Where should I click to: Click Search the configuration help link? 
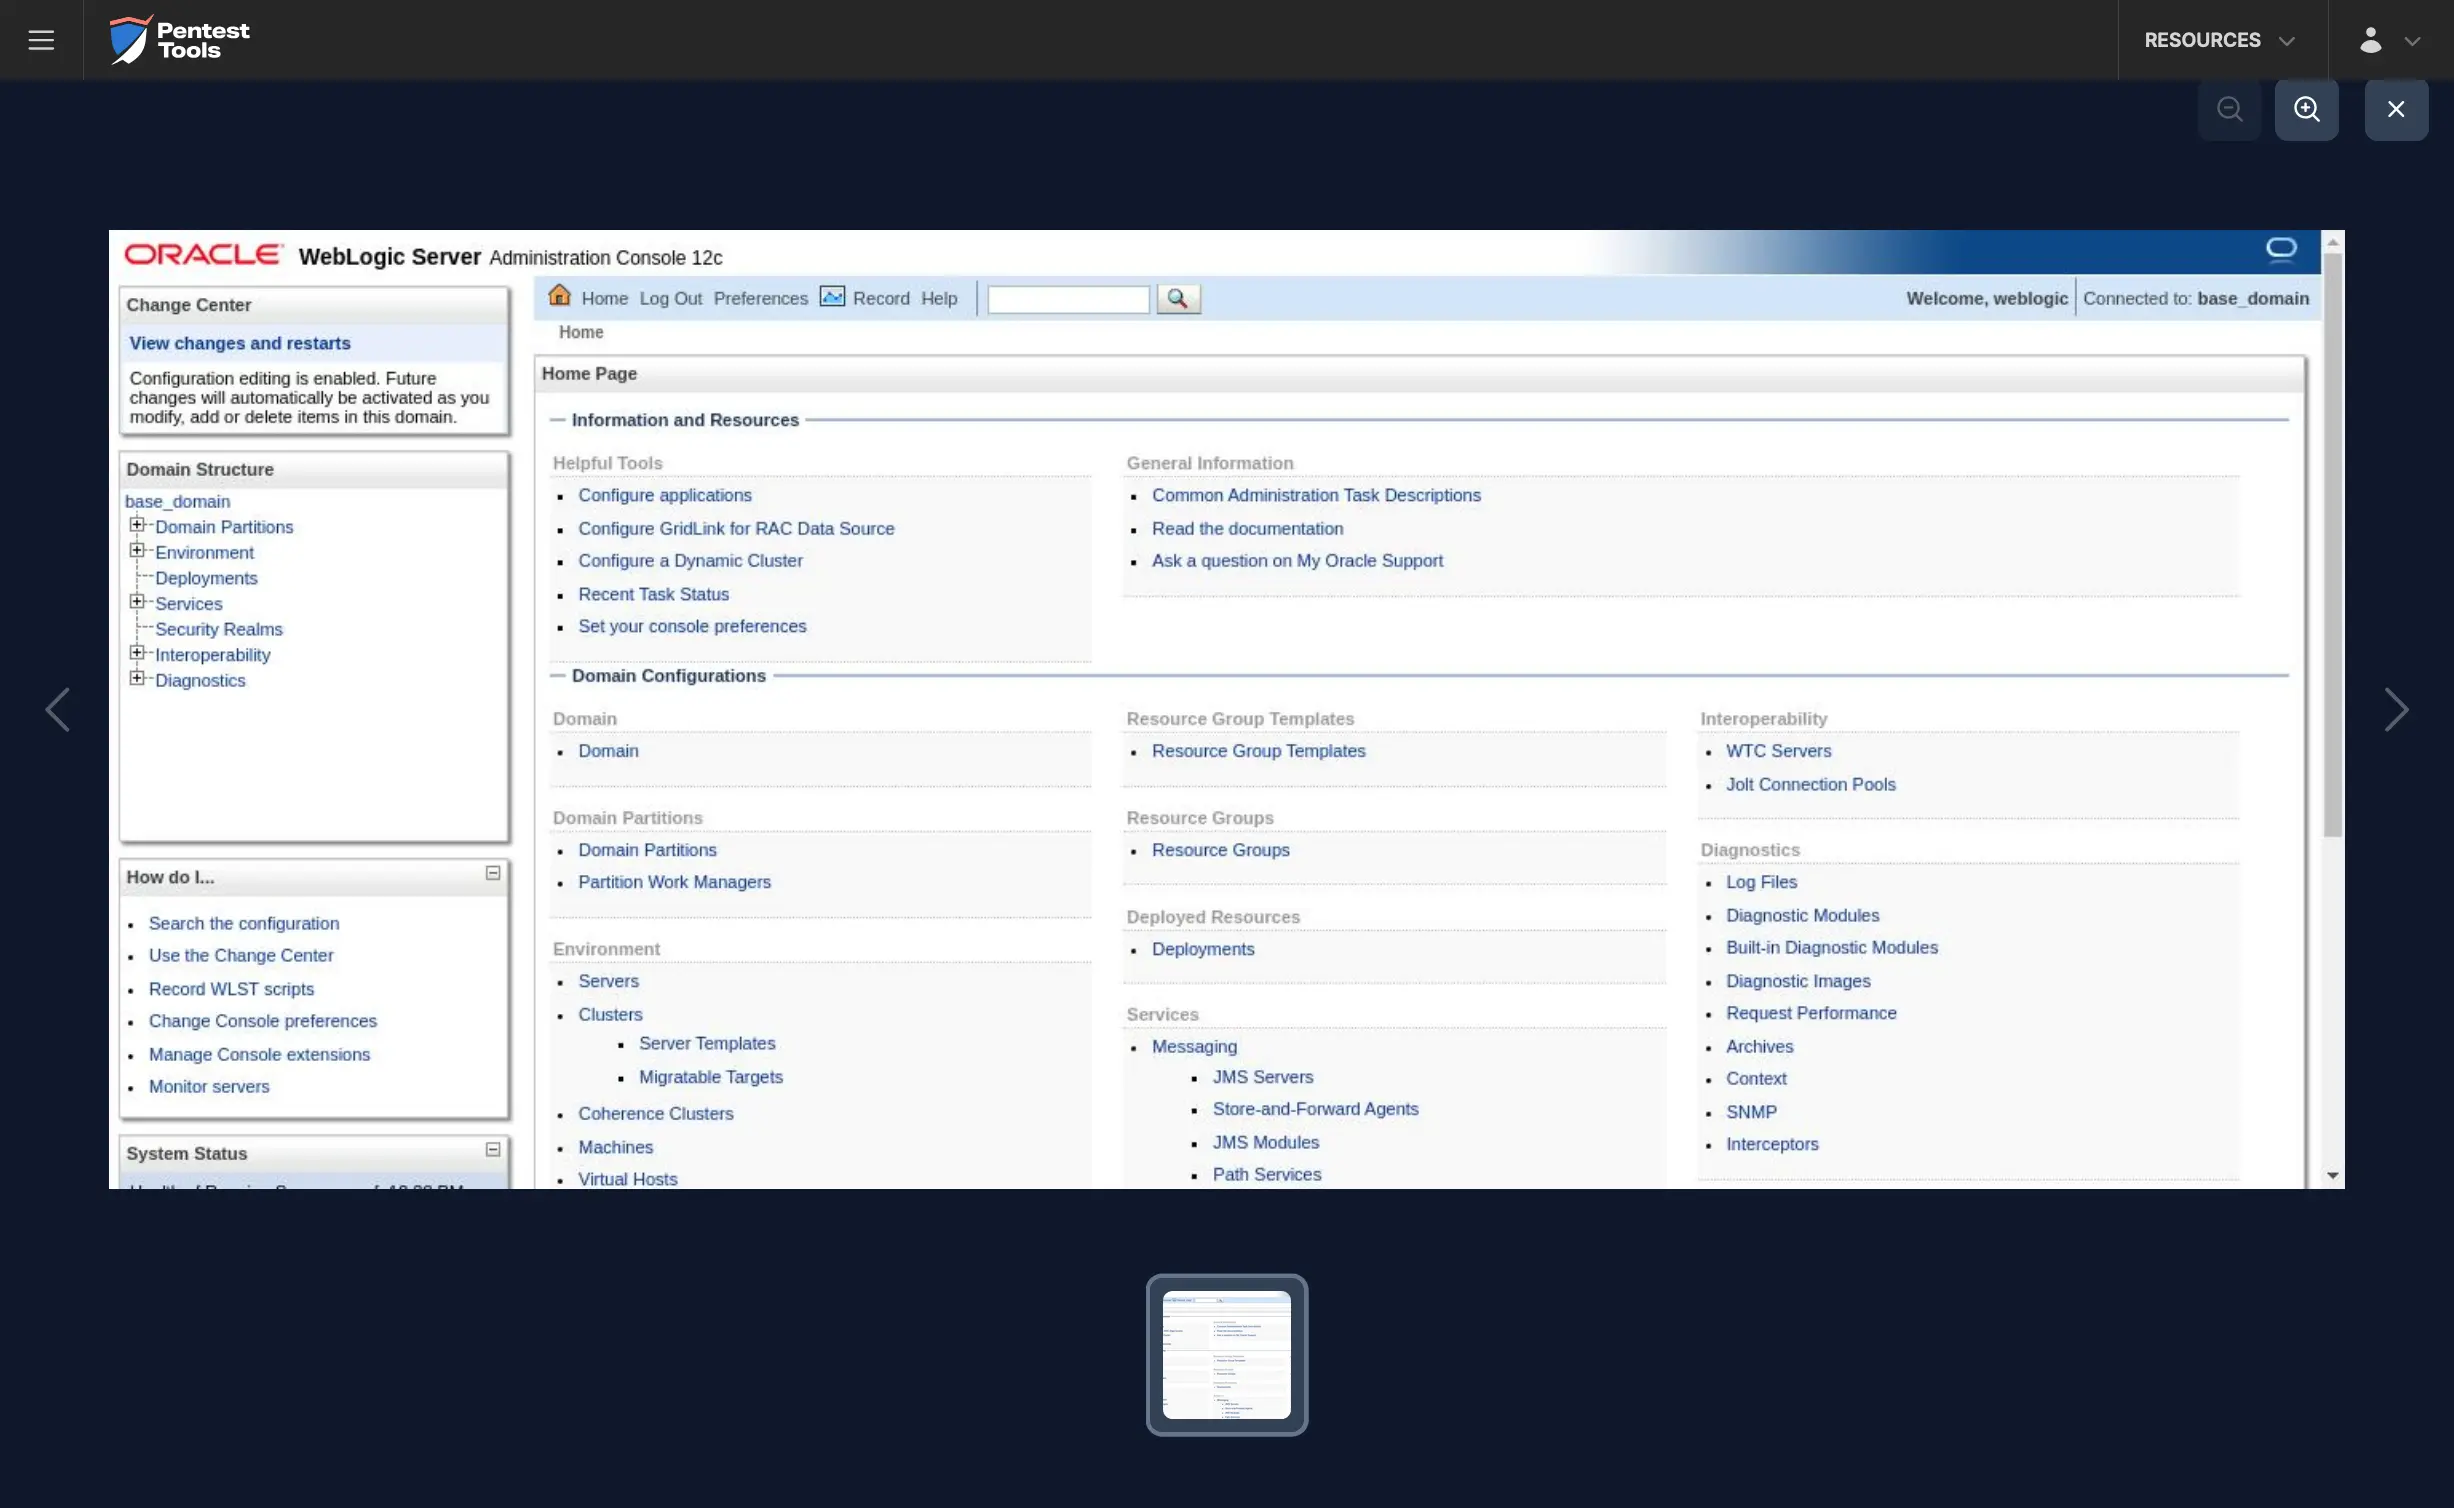[x=244, y=923]
